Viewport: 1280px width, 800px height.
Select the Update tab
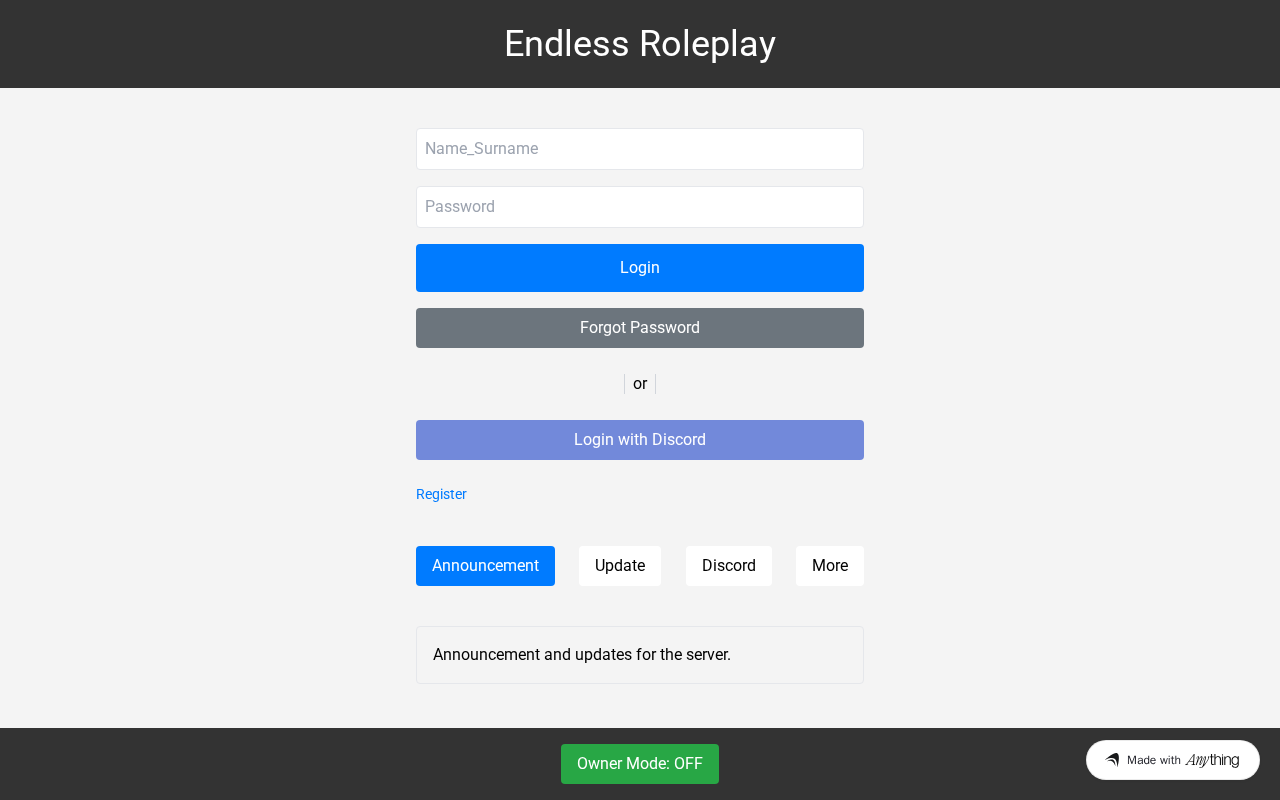click(x=620, y=566)
